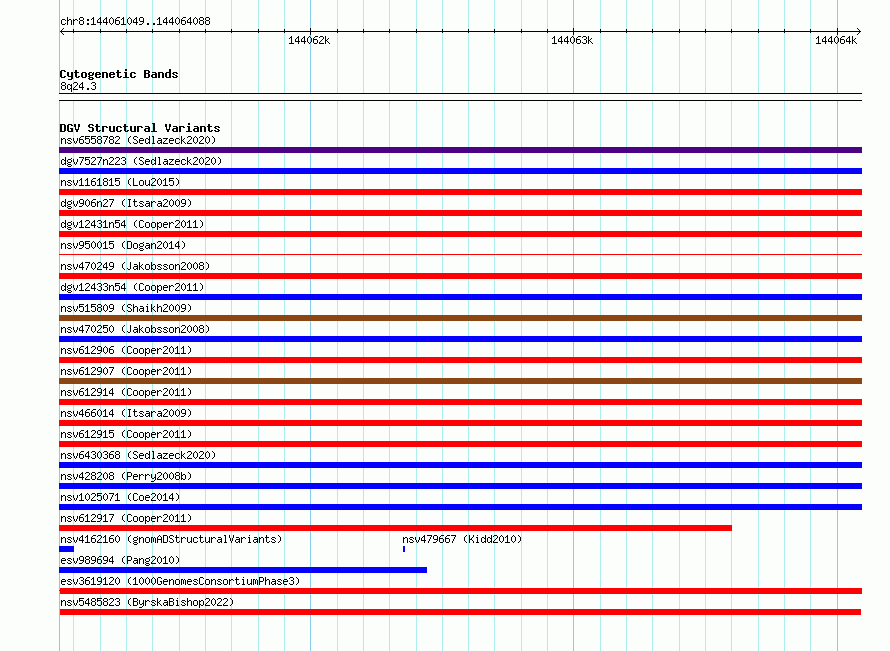Select nsv4162160 (gnomADStructuralVariants) label
Screen dimensions: 890x651
point(171,539)
